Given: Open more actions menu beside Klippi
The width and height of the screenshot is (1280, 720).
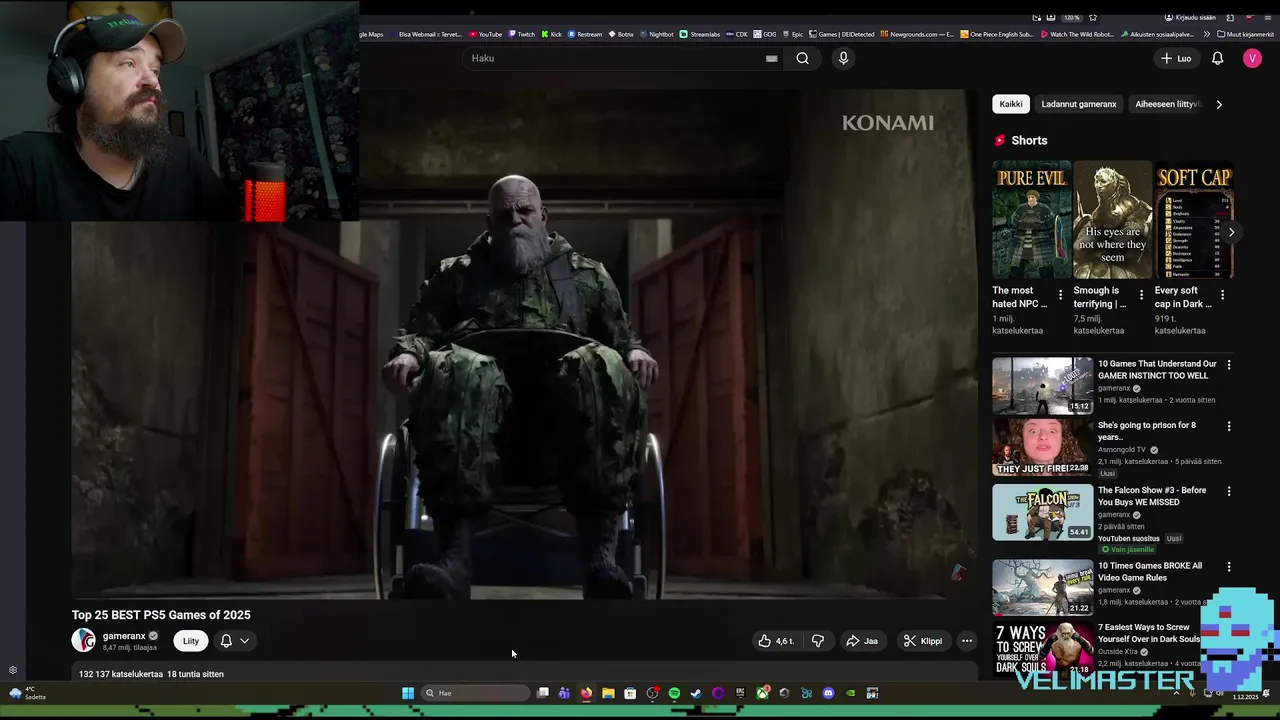Looking at the screenshot, I should pyautogui.click(x=966, y=641).
